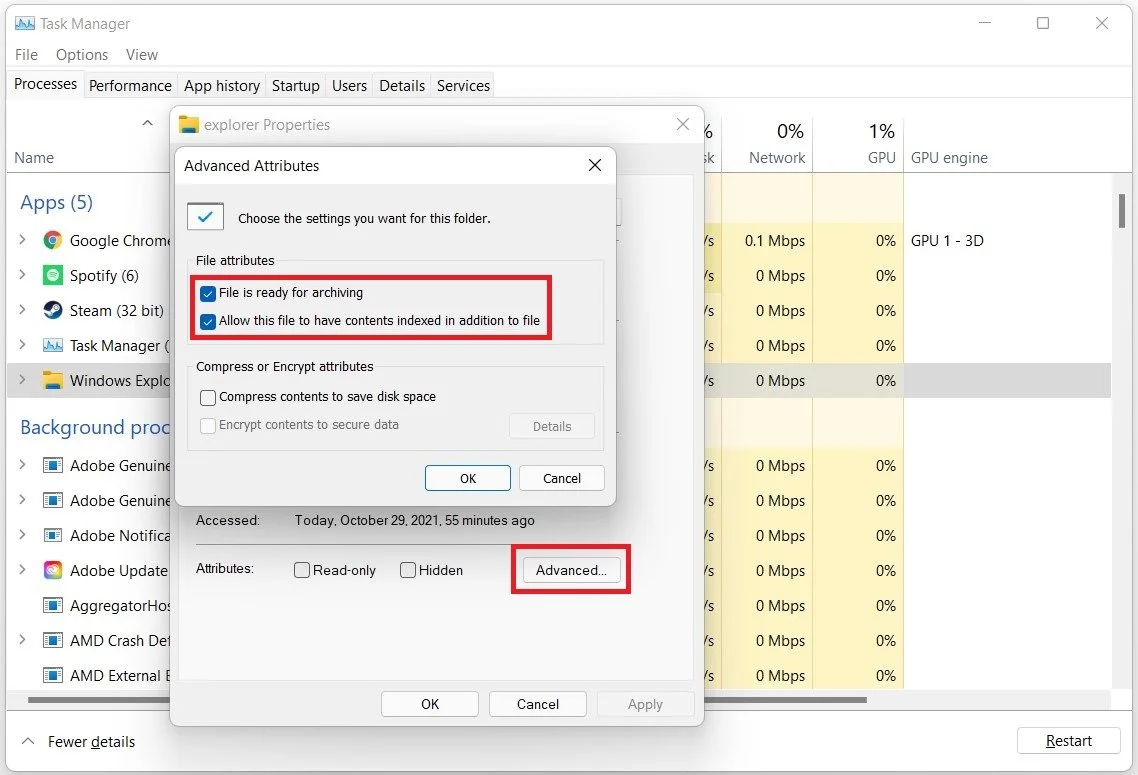This screenshot has height=775, width=1138.
Task: Check the Read-only attribute box
Action: coord(302,569)
